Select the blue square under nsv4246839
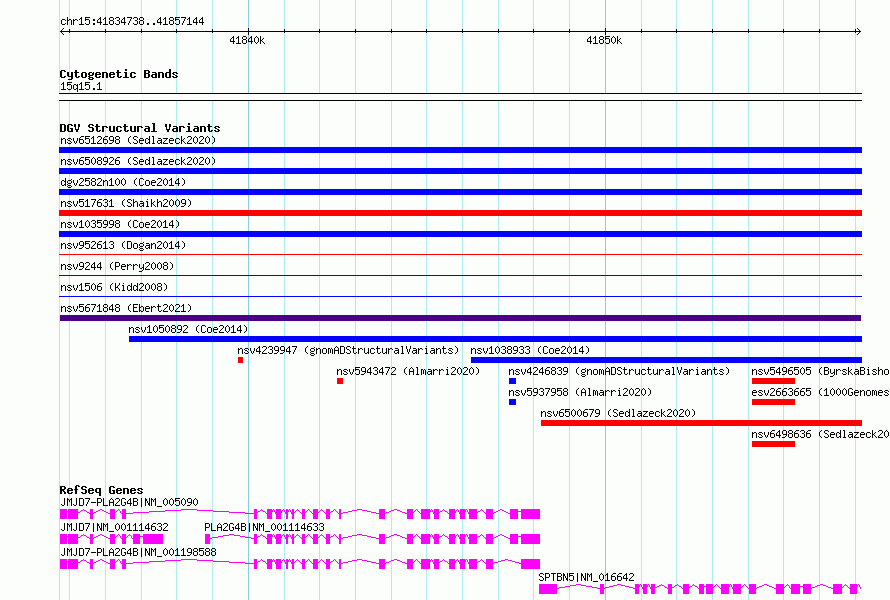Image resolution: width=890 pixels, height=600 pixels. [x=513, y=381]
